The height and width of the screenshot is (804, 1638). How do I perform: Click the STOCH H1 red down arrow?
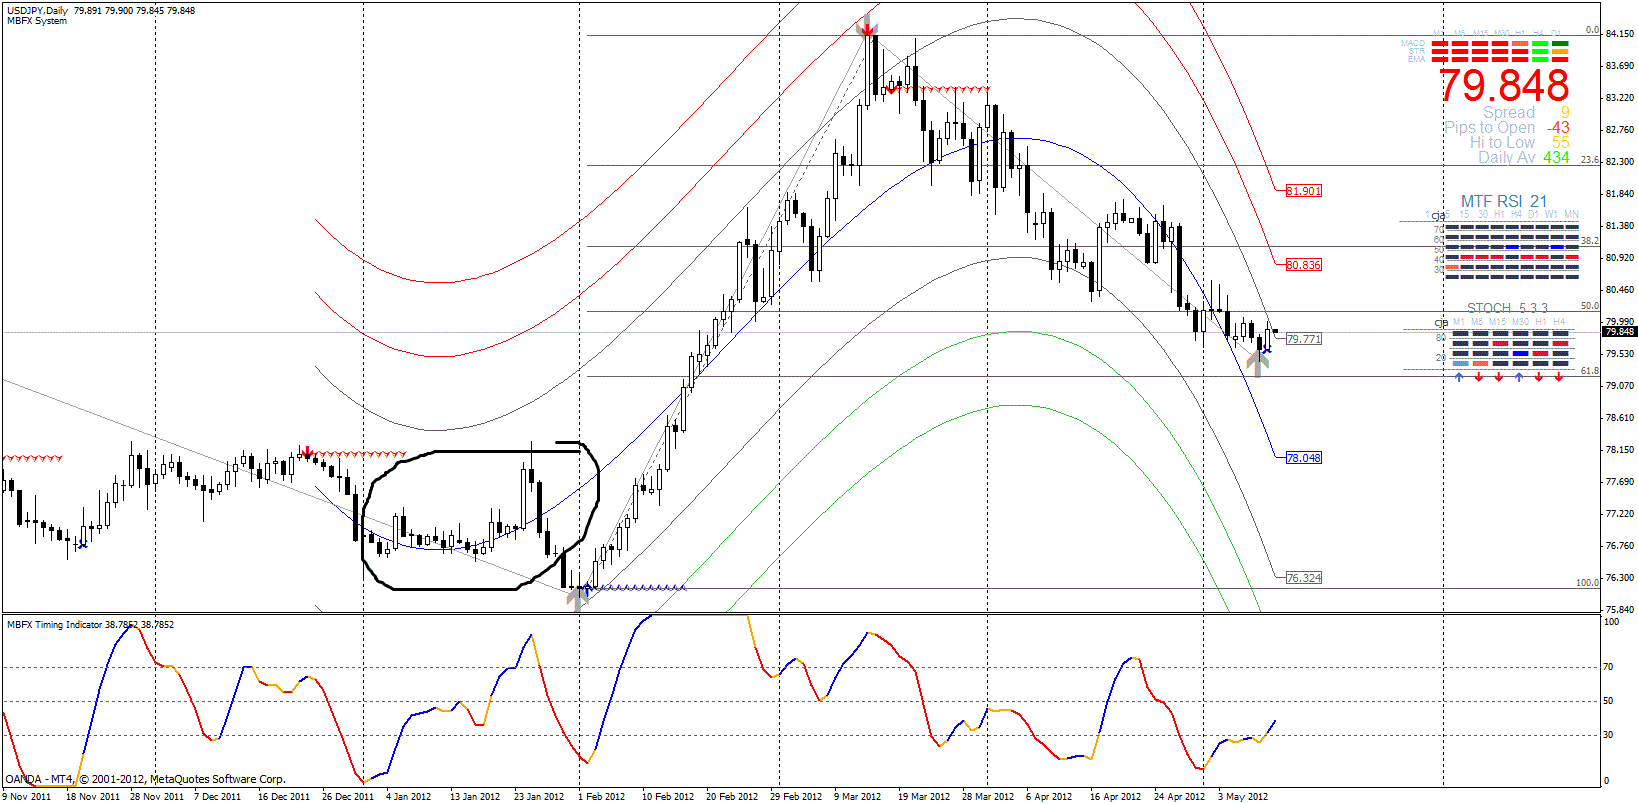pyautogui.click(x=1539, y=377)
